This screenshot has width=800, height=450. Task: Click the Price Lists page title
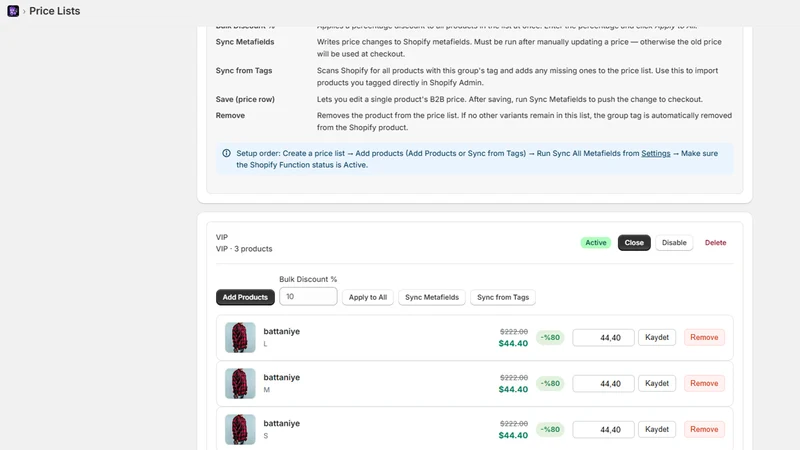point(55,11)
